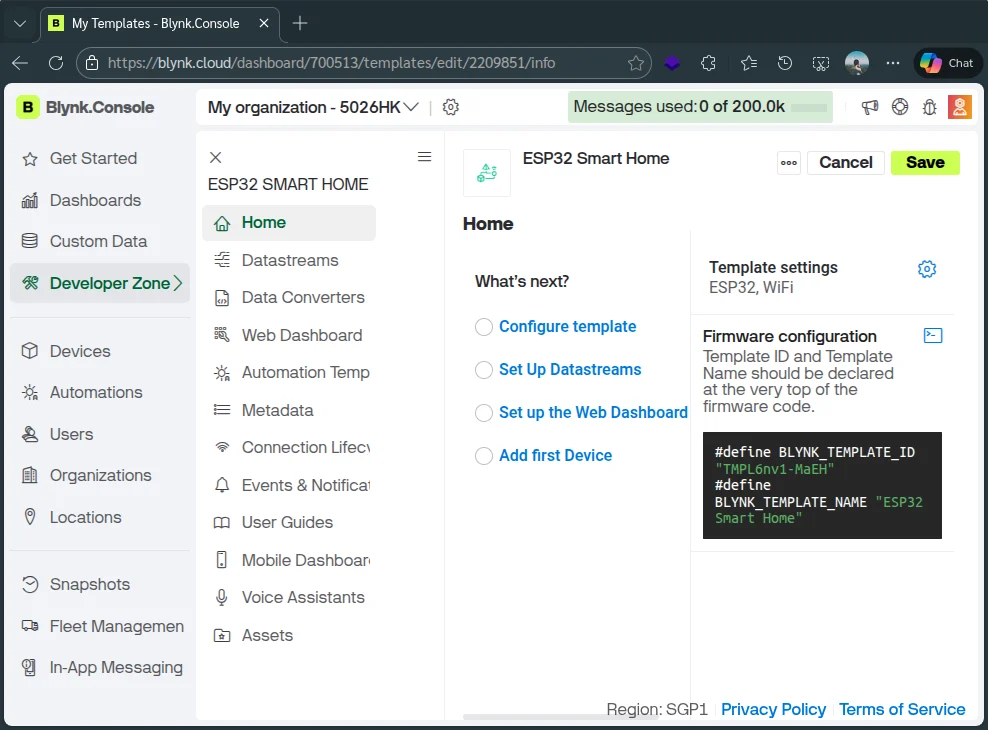Close the ESP32 Smart Home template panel

tap(215, 157)
